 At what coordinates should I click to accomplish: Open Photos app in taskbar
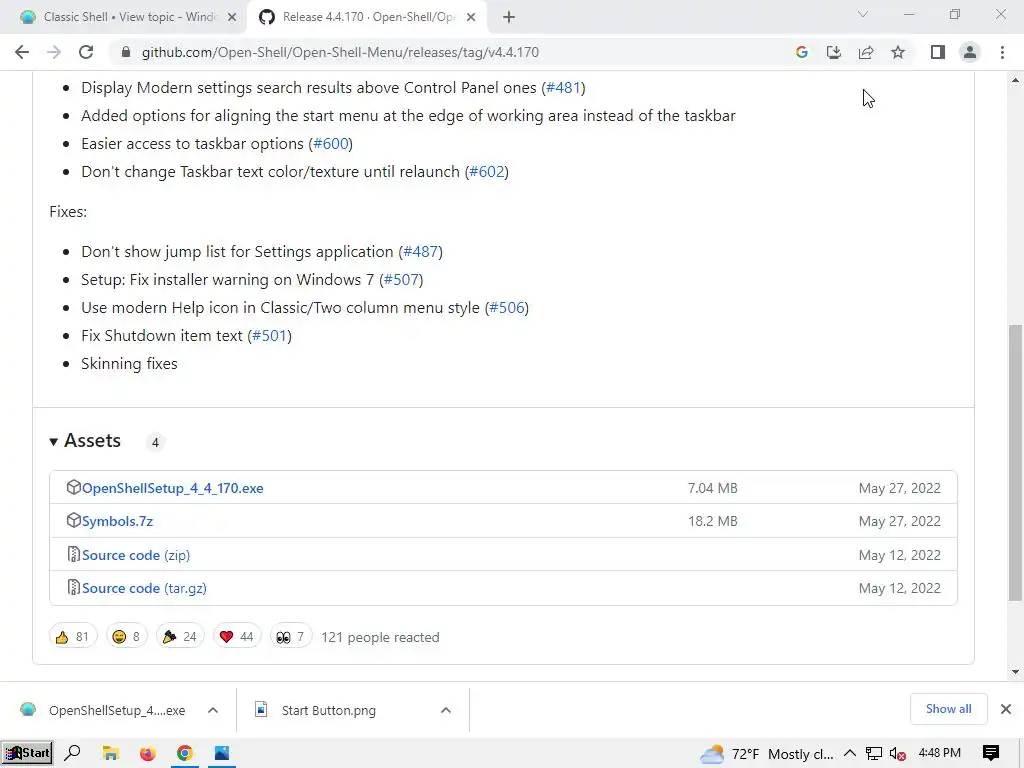click(222, 753)
